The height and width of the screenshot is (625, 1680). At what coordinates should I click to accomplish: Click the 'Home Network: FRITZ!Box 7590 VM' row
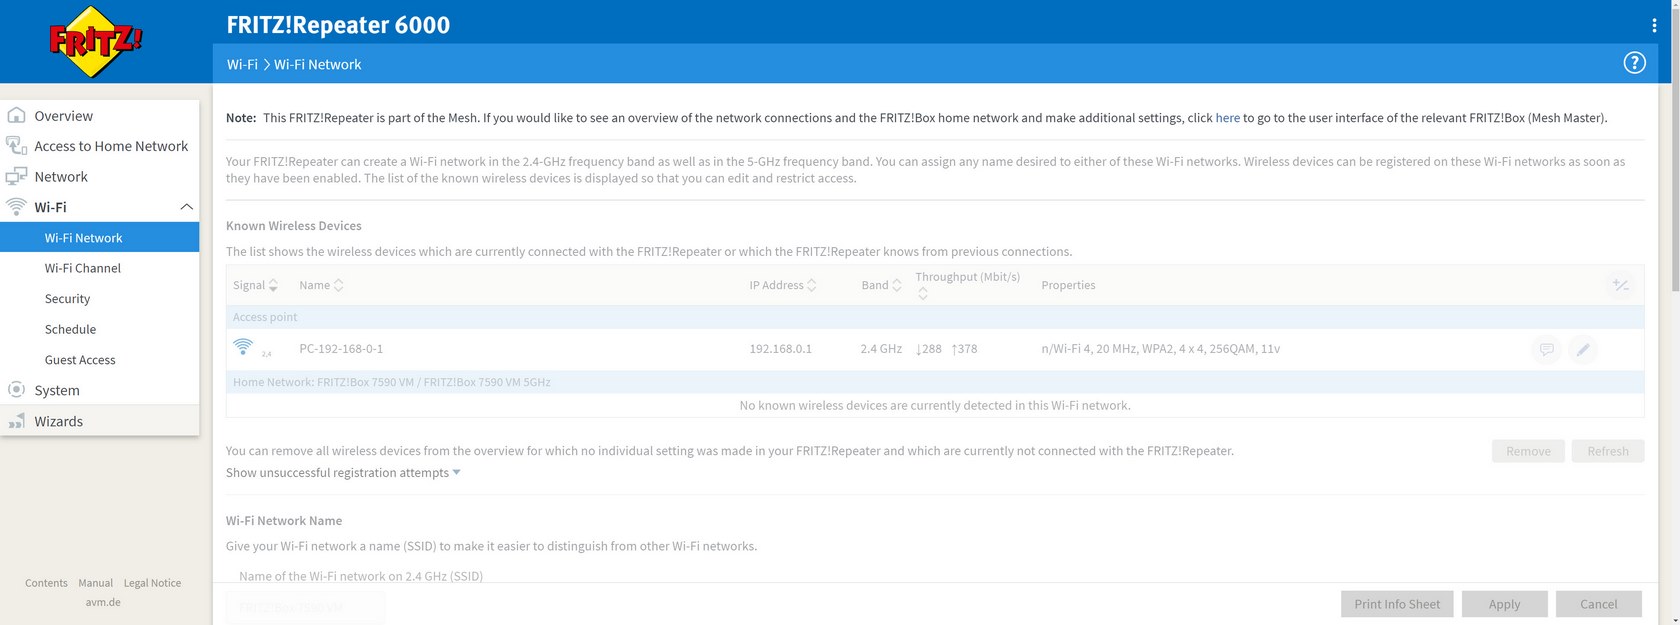click(x=935, y=382)
